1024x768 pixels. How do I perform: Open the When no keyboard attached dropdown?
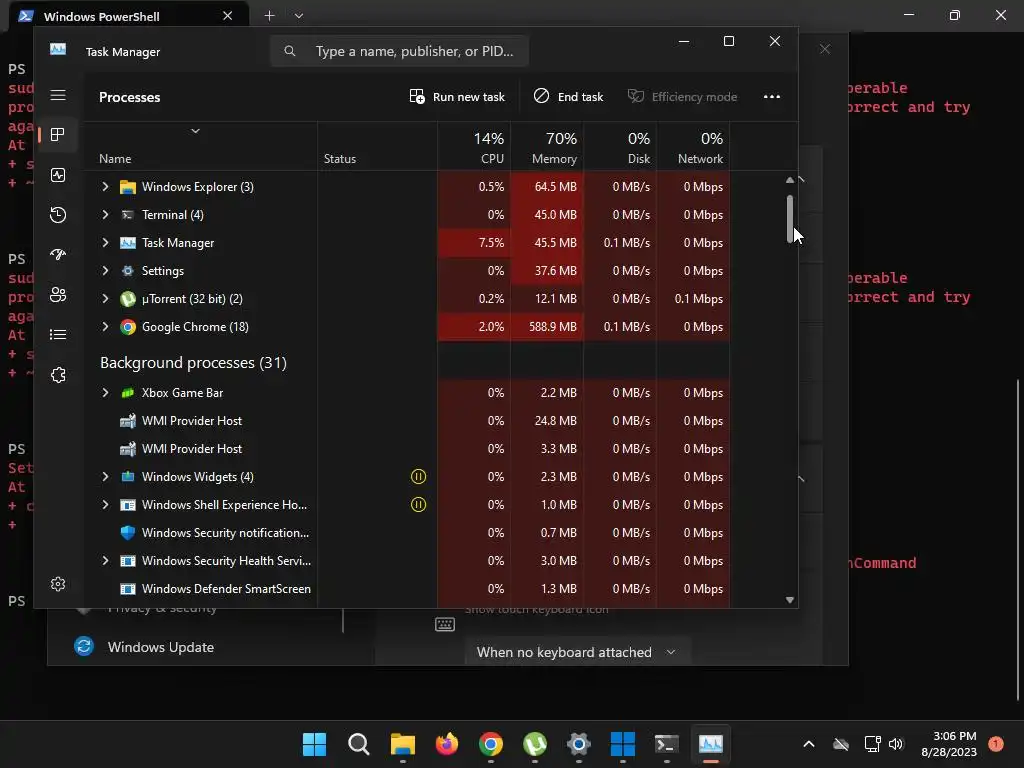[x=577, y=652]
